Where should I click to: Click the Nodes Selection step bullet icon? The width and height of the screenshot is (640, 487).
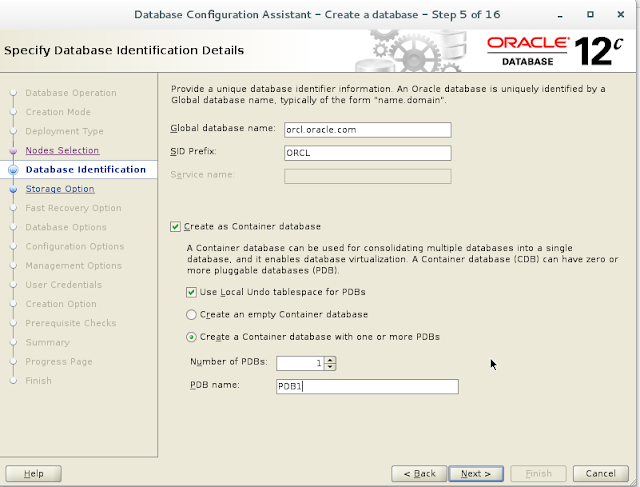point(13,151)
